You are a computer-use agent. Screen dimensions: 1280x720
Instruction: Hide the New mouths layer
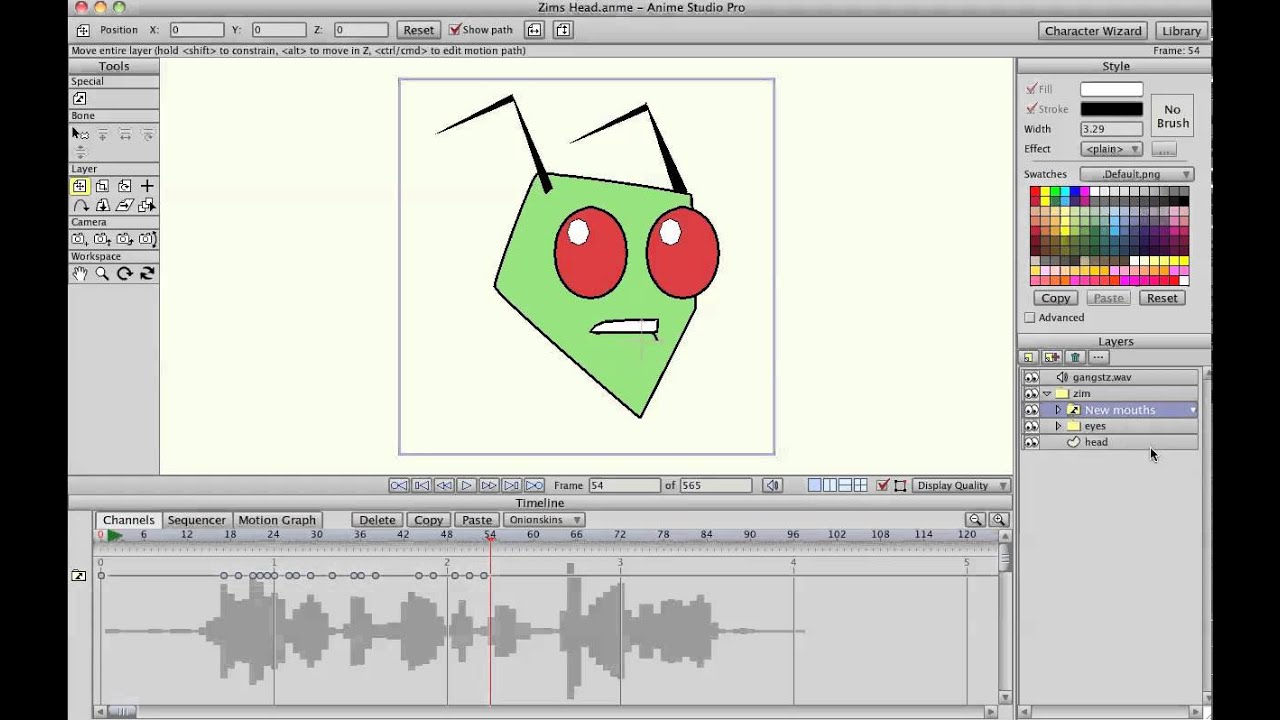tap(1031, 410)
